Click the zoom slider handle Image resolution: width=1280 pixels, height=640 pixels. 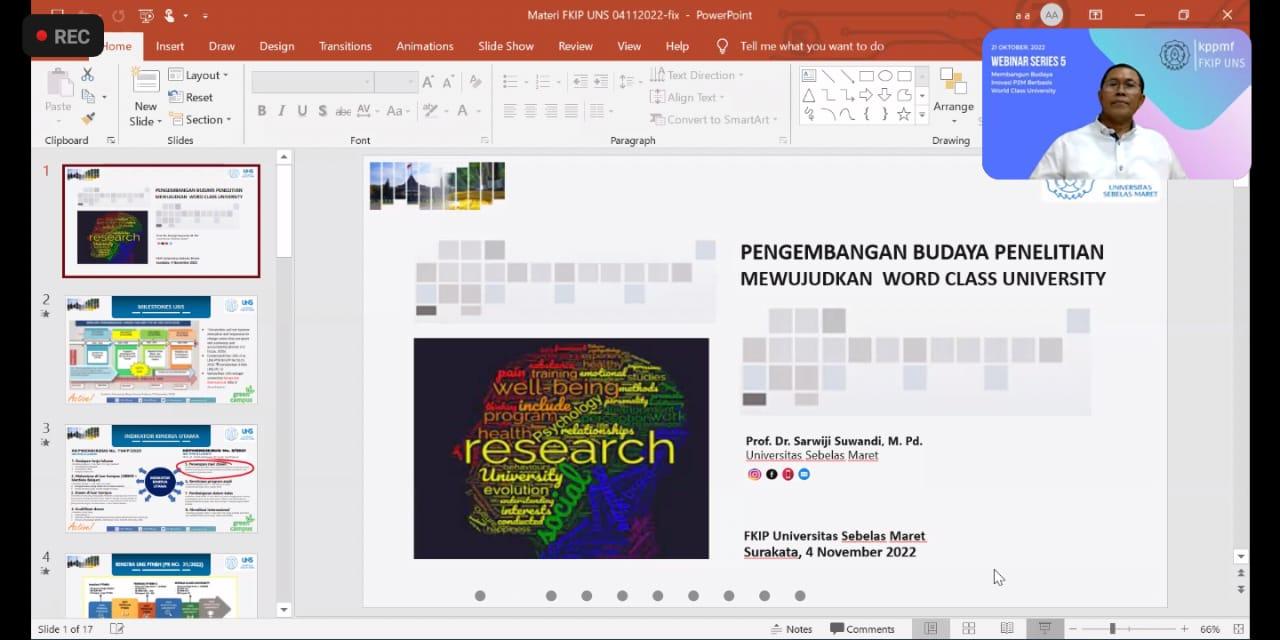click(x=1112, y=629)
